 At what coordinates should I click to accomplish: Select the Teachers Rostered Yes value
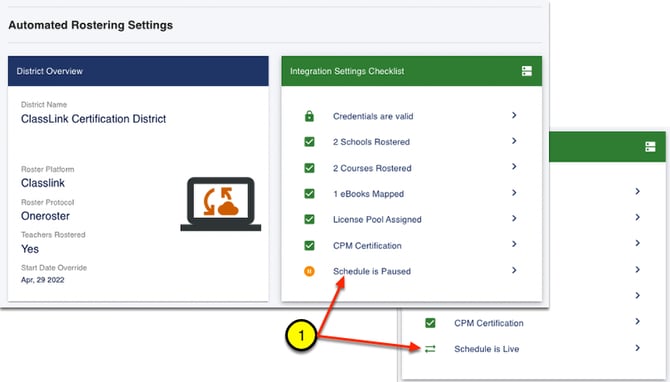(30, 249)
